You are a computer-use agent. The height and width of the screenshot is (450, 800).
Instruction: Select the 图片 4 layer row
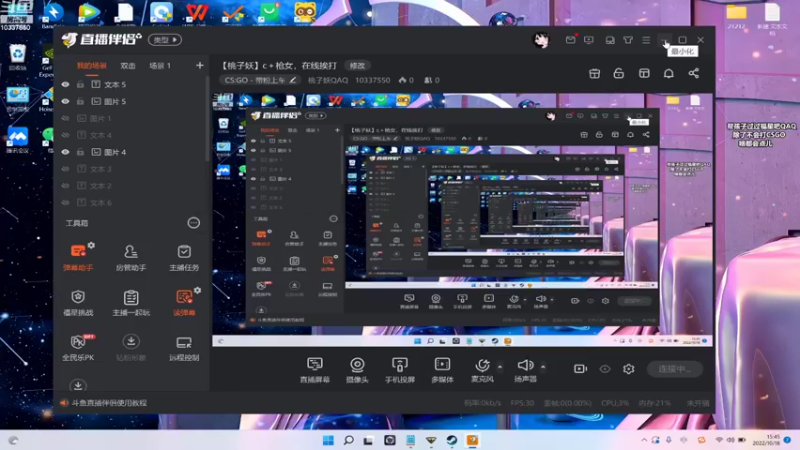[x=131, y=152]
